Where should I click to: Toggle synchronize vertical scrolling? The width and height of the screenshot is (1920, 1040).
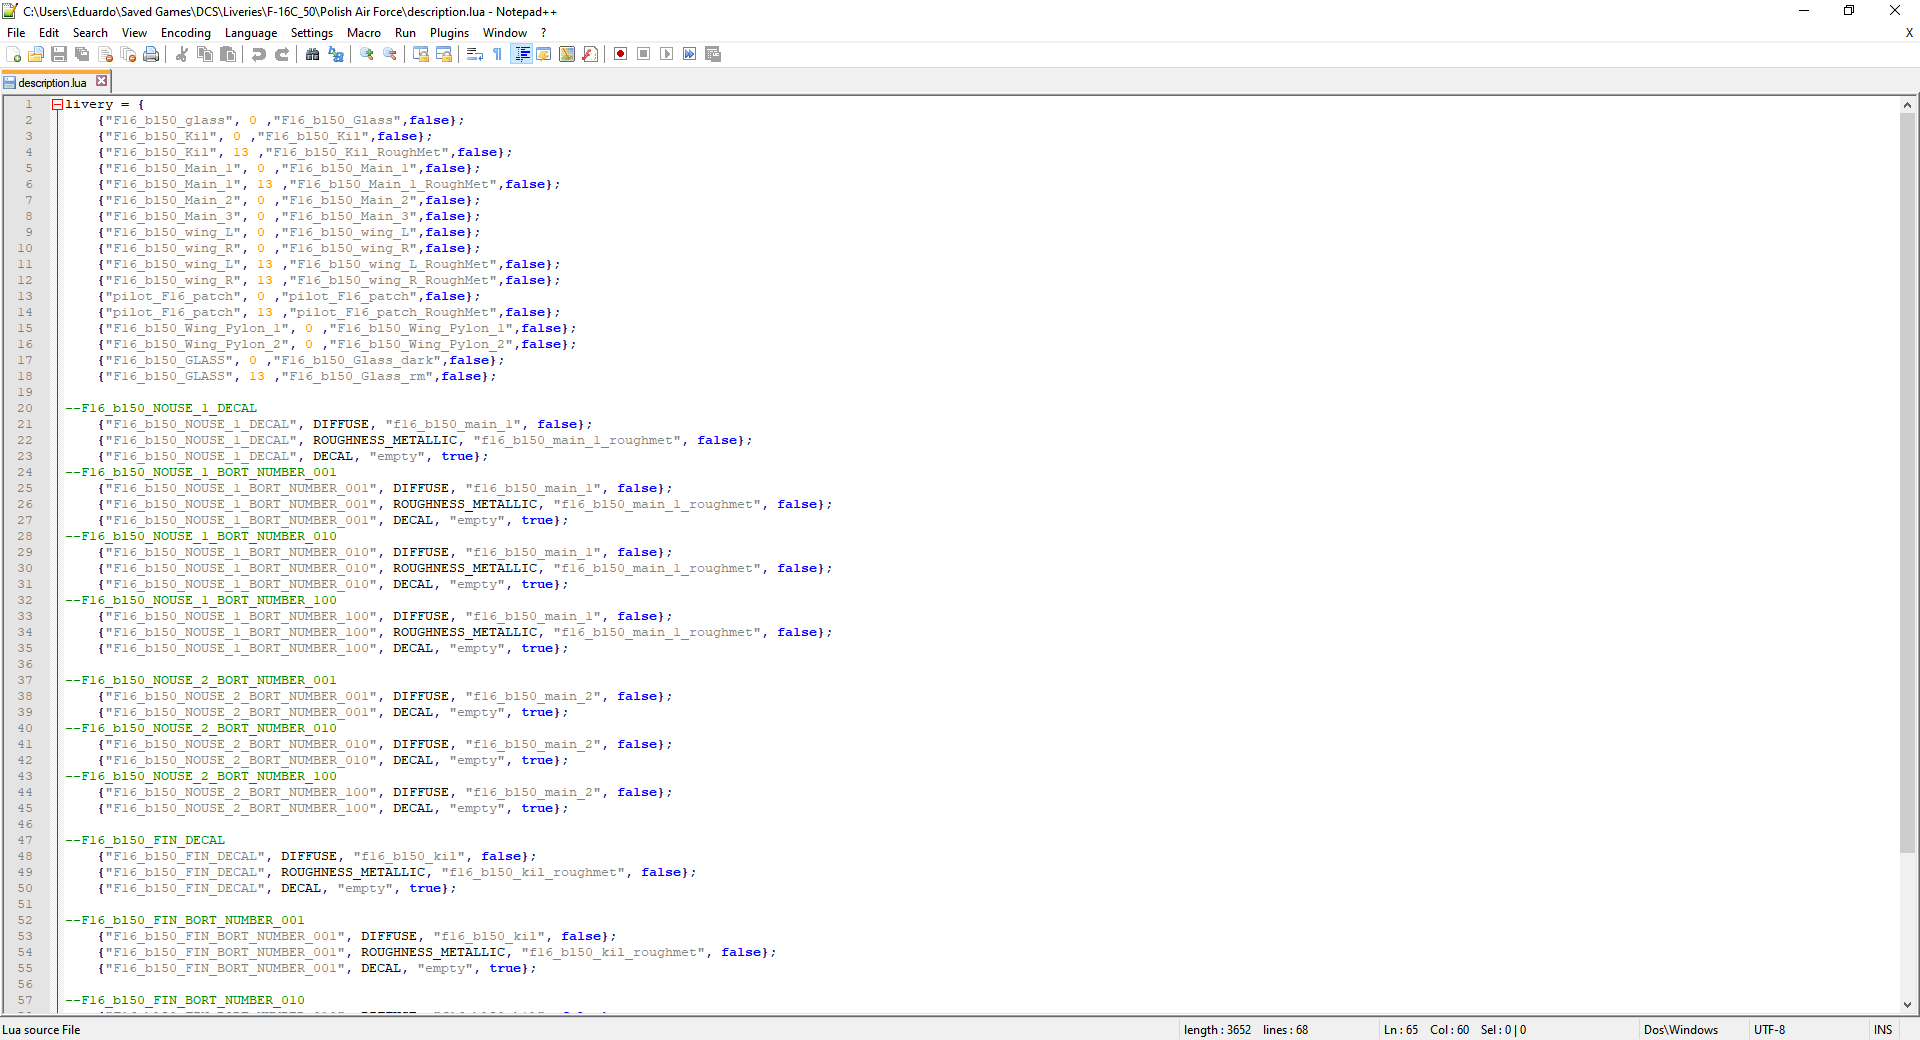coord(421,54)
